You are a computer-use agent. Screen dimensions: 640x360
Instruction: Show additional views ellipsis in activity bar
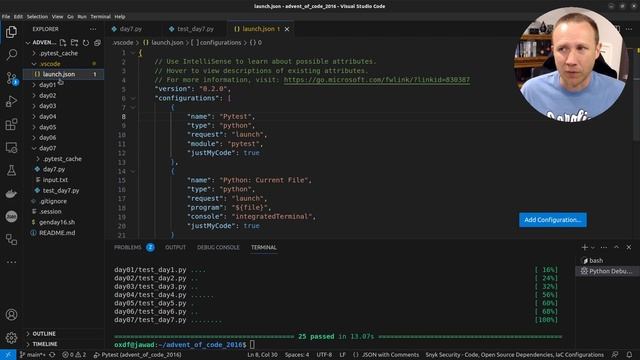coord(11,262)
